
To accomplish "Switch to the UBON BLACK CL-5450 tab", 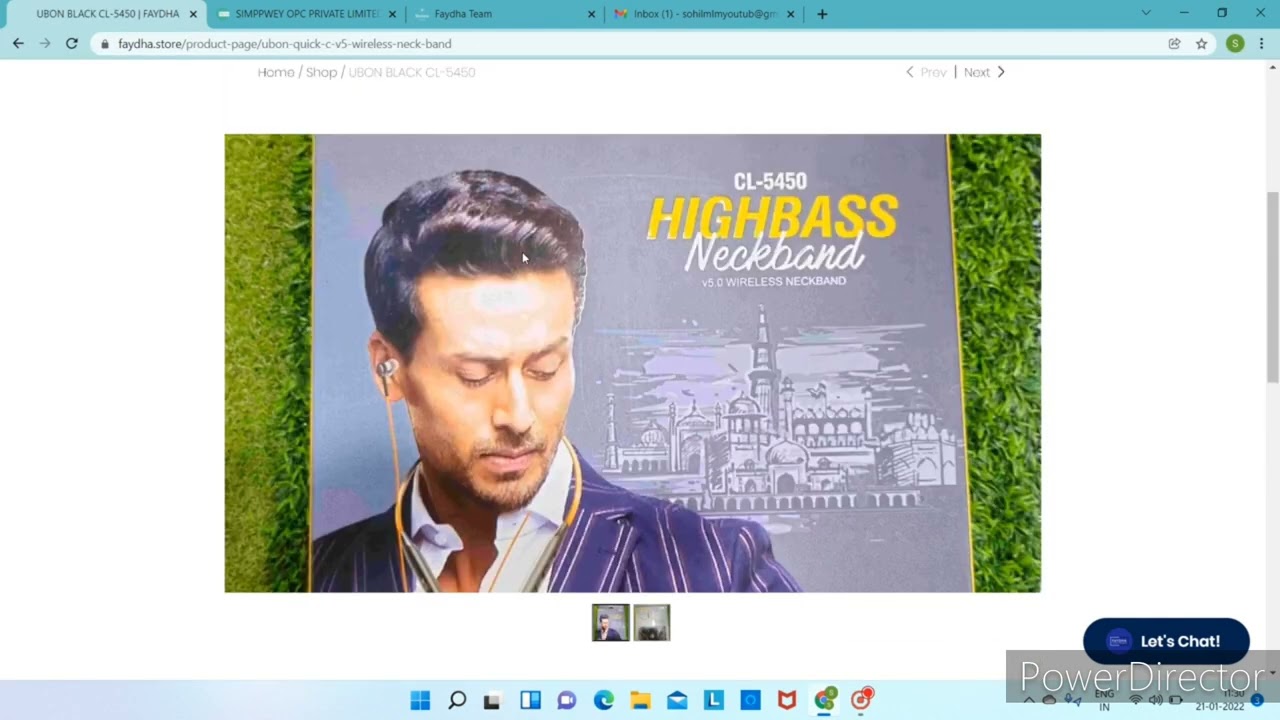I will point(107,14).
